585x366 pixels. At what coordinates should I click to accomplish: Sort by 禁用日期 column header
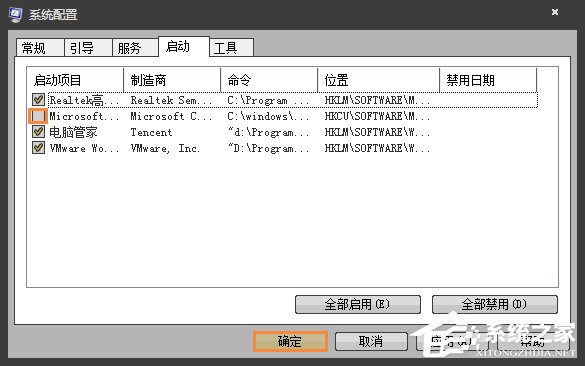(x=488, y=80)
